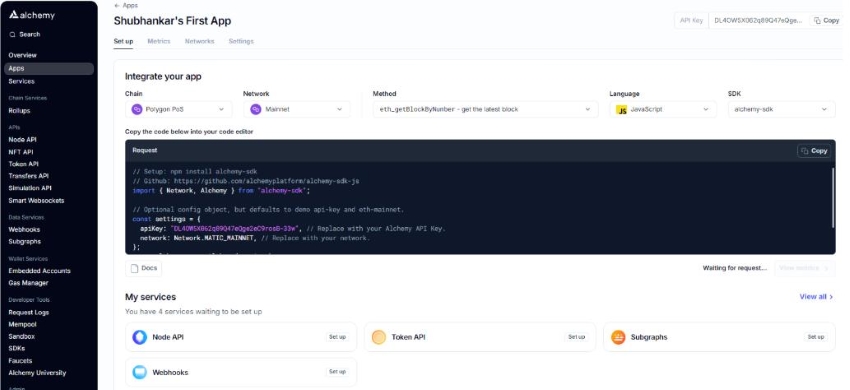This screenshot has height=390, width=850.
Task: Switch to the Set up tab
Action: (x=124, y=41)
